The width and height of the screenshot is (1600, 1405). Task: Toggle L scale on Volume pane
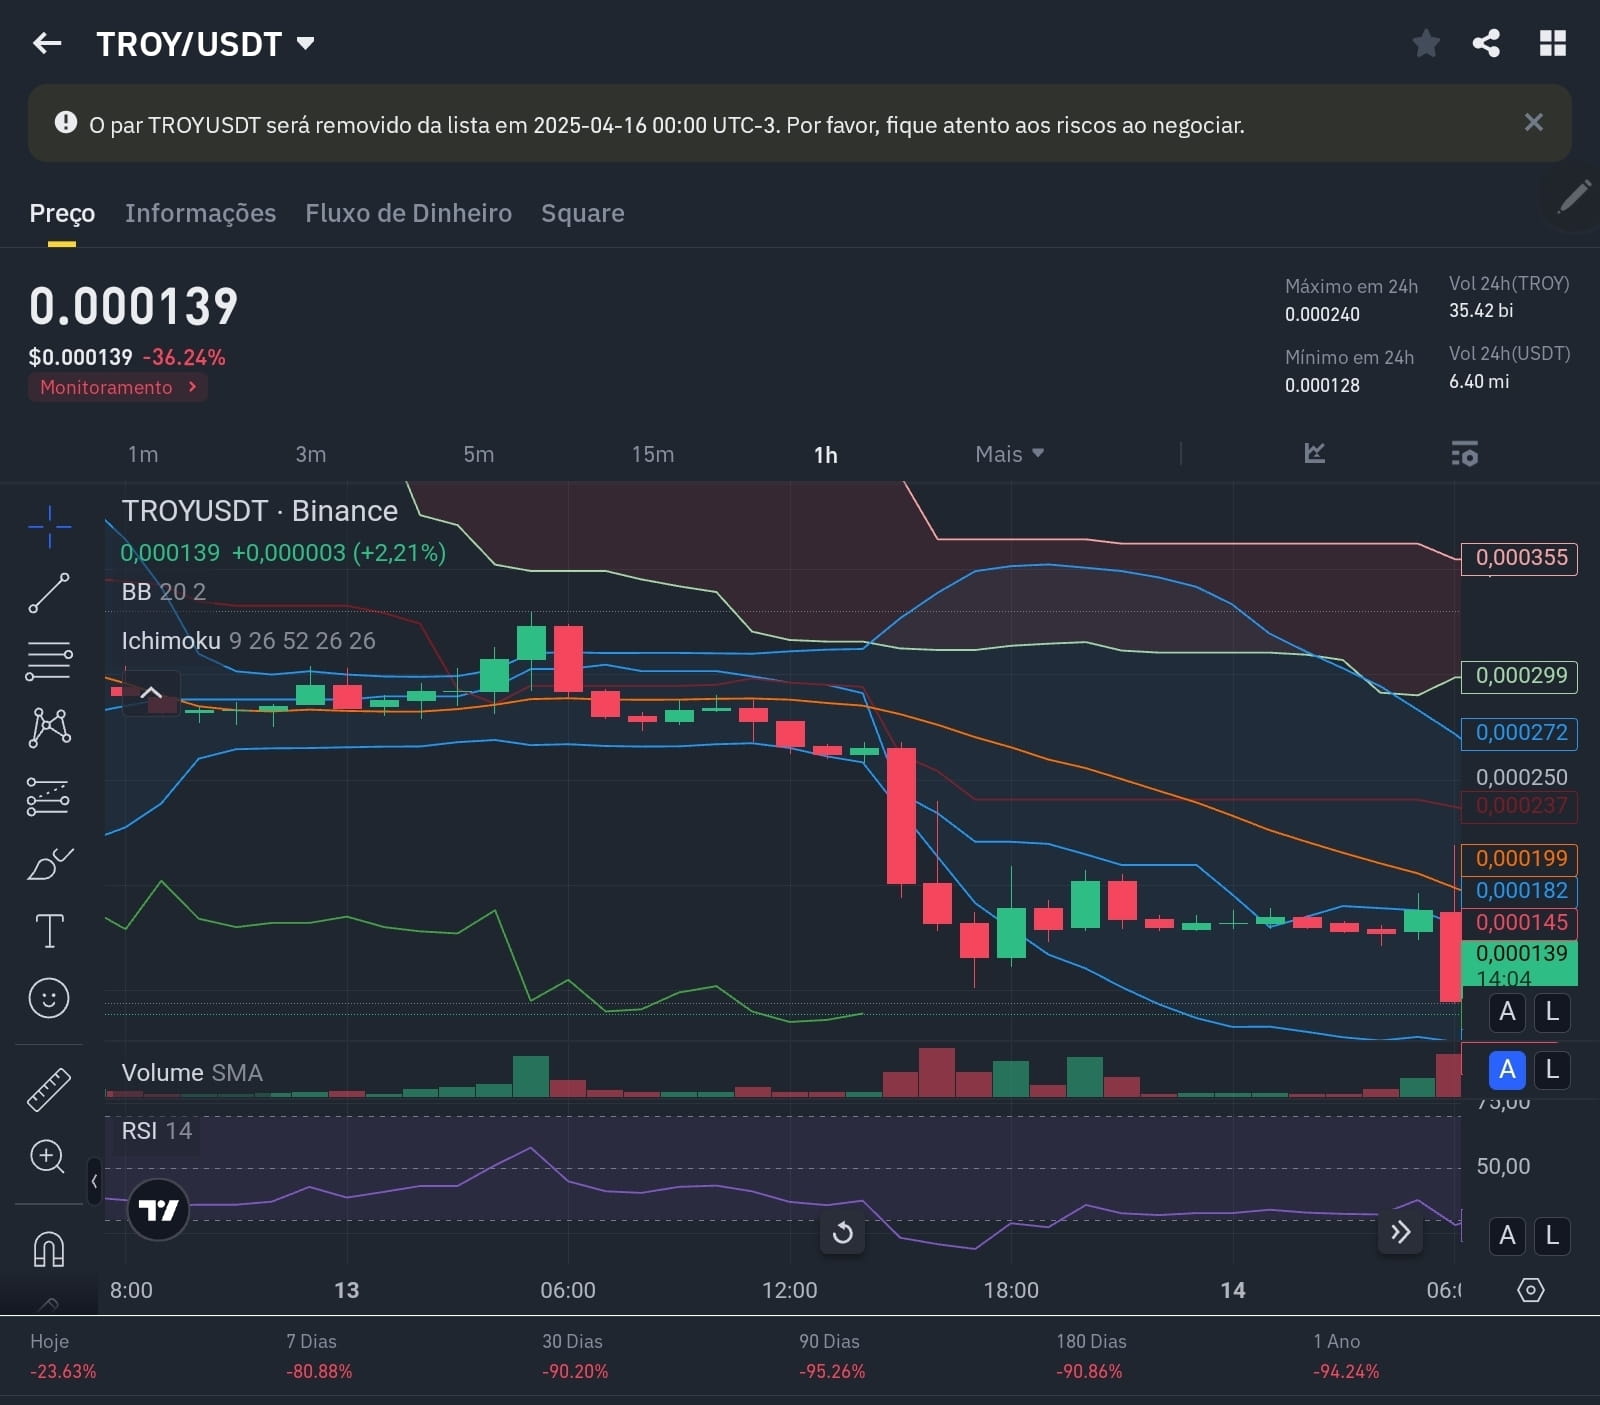pyautogui.click(x=1552, y=1070)
